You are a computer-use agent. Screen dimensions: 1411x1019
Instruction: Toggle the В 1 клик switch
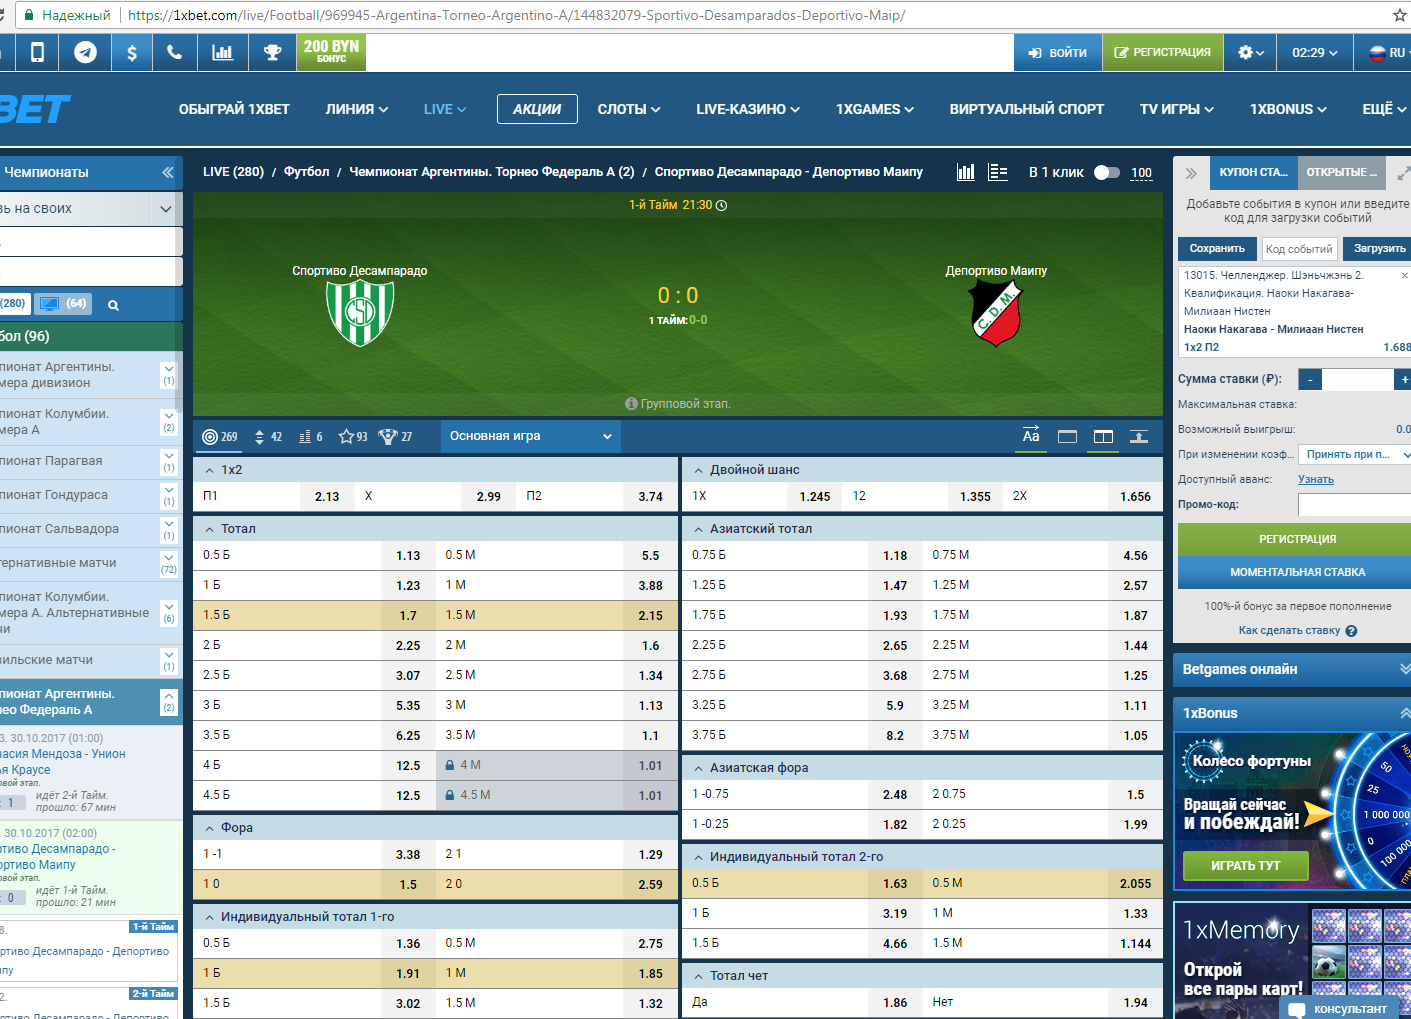[x=1106, y=172]
